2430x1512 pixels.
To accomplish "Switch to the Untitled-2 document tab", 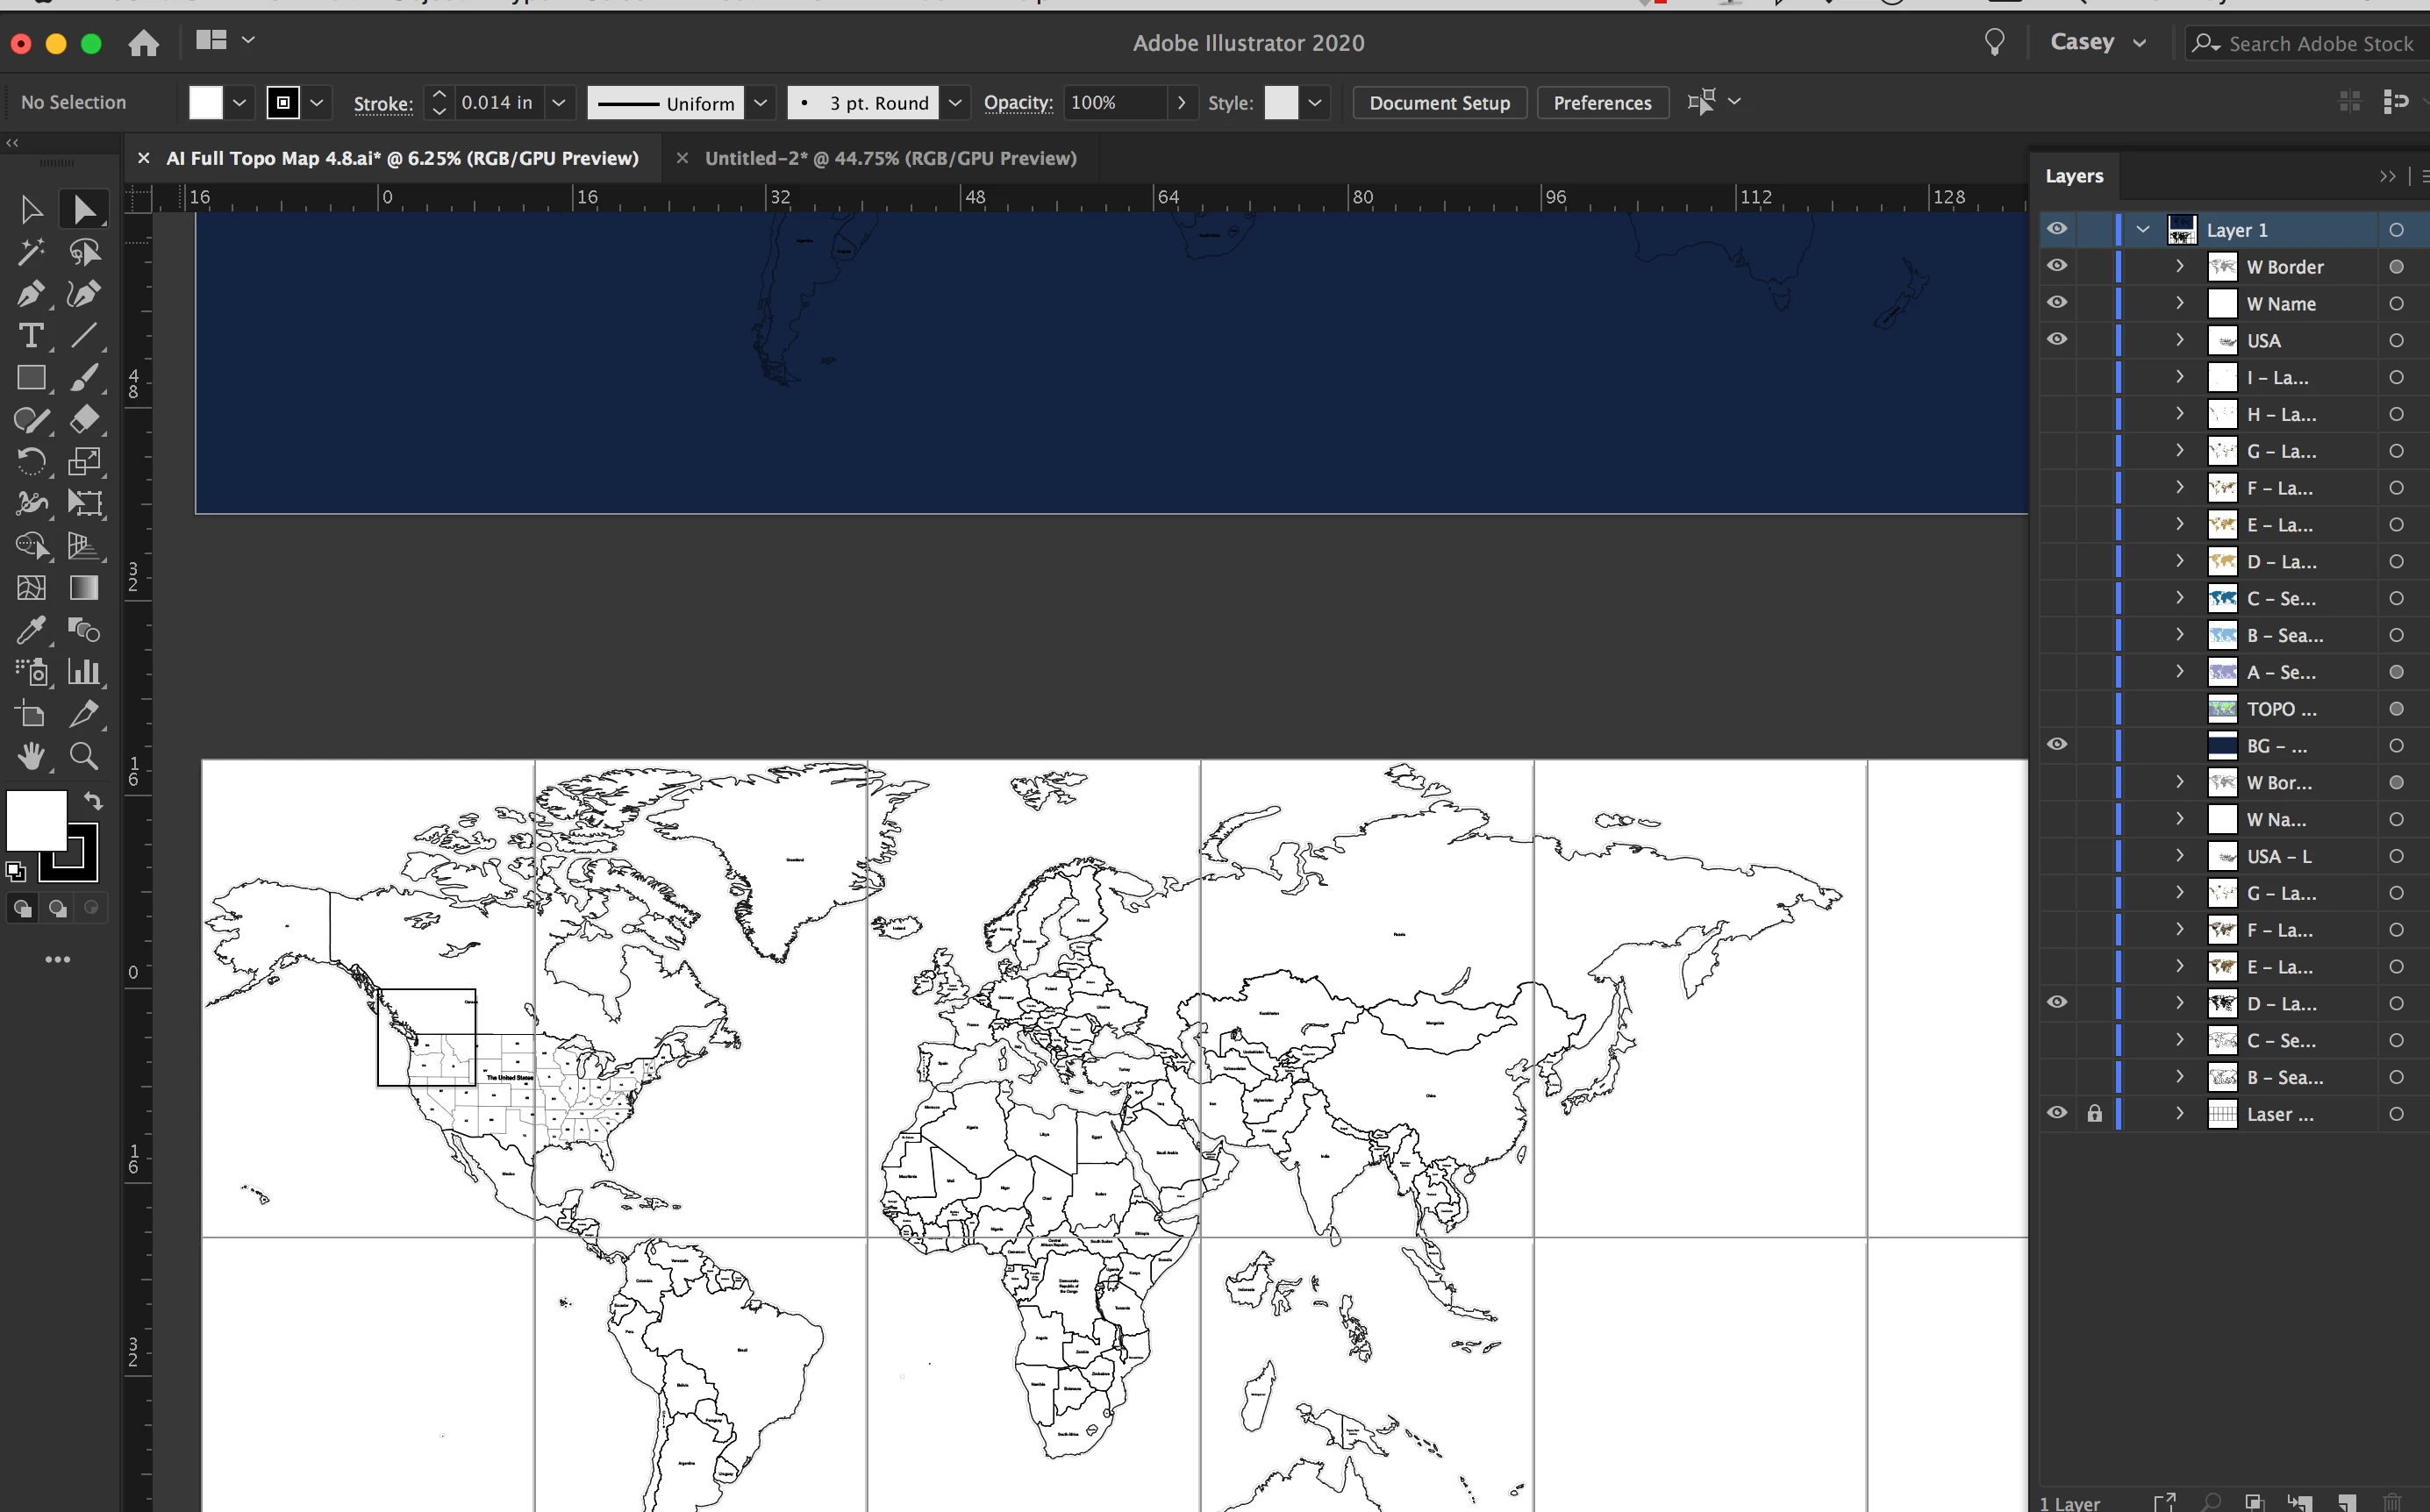I will 889,158.
